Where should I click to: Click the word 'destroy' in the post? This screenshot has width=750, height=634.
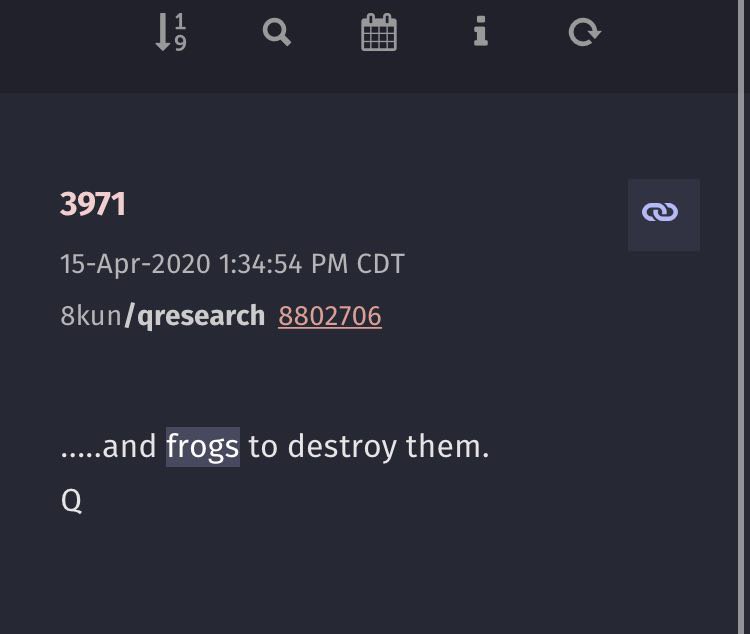[342, 446]
